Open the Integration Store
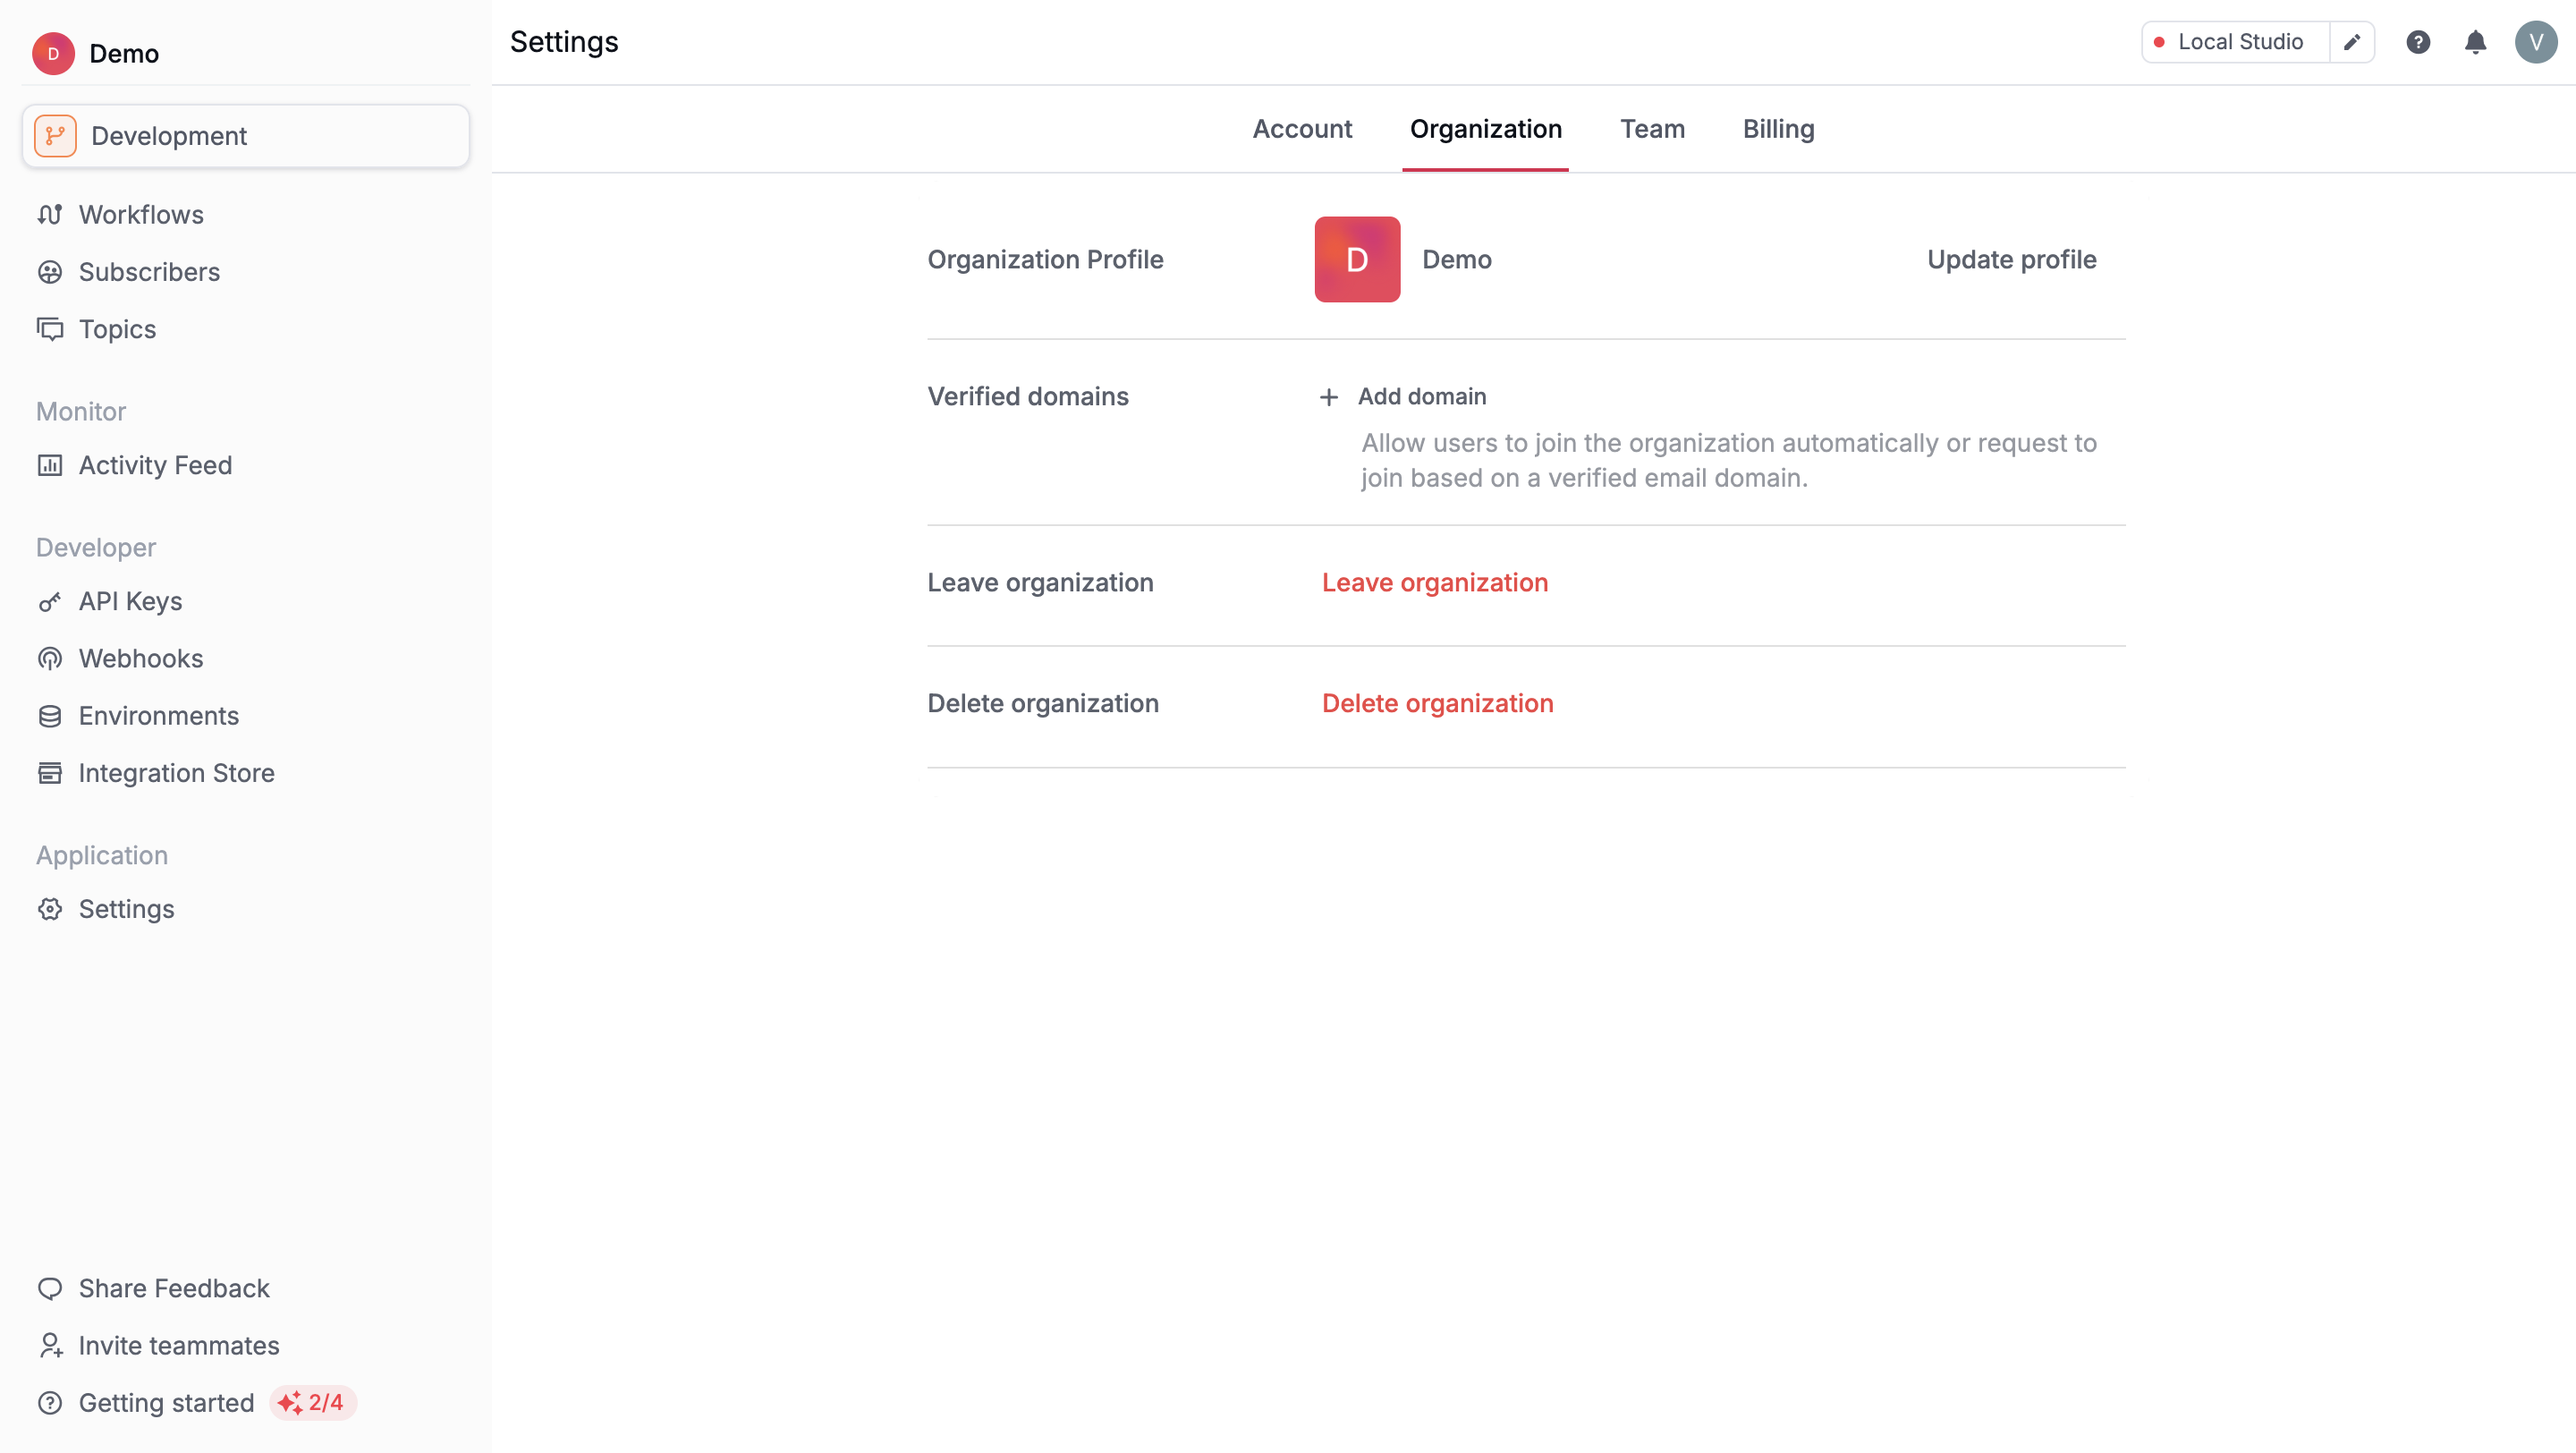The image size is (2576, 1453). pyautogui.click(x=177, y=773)
